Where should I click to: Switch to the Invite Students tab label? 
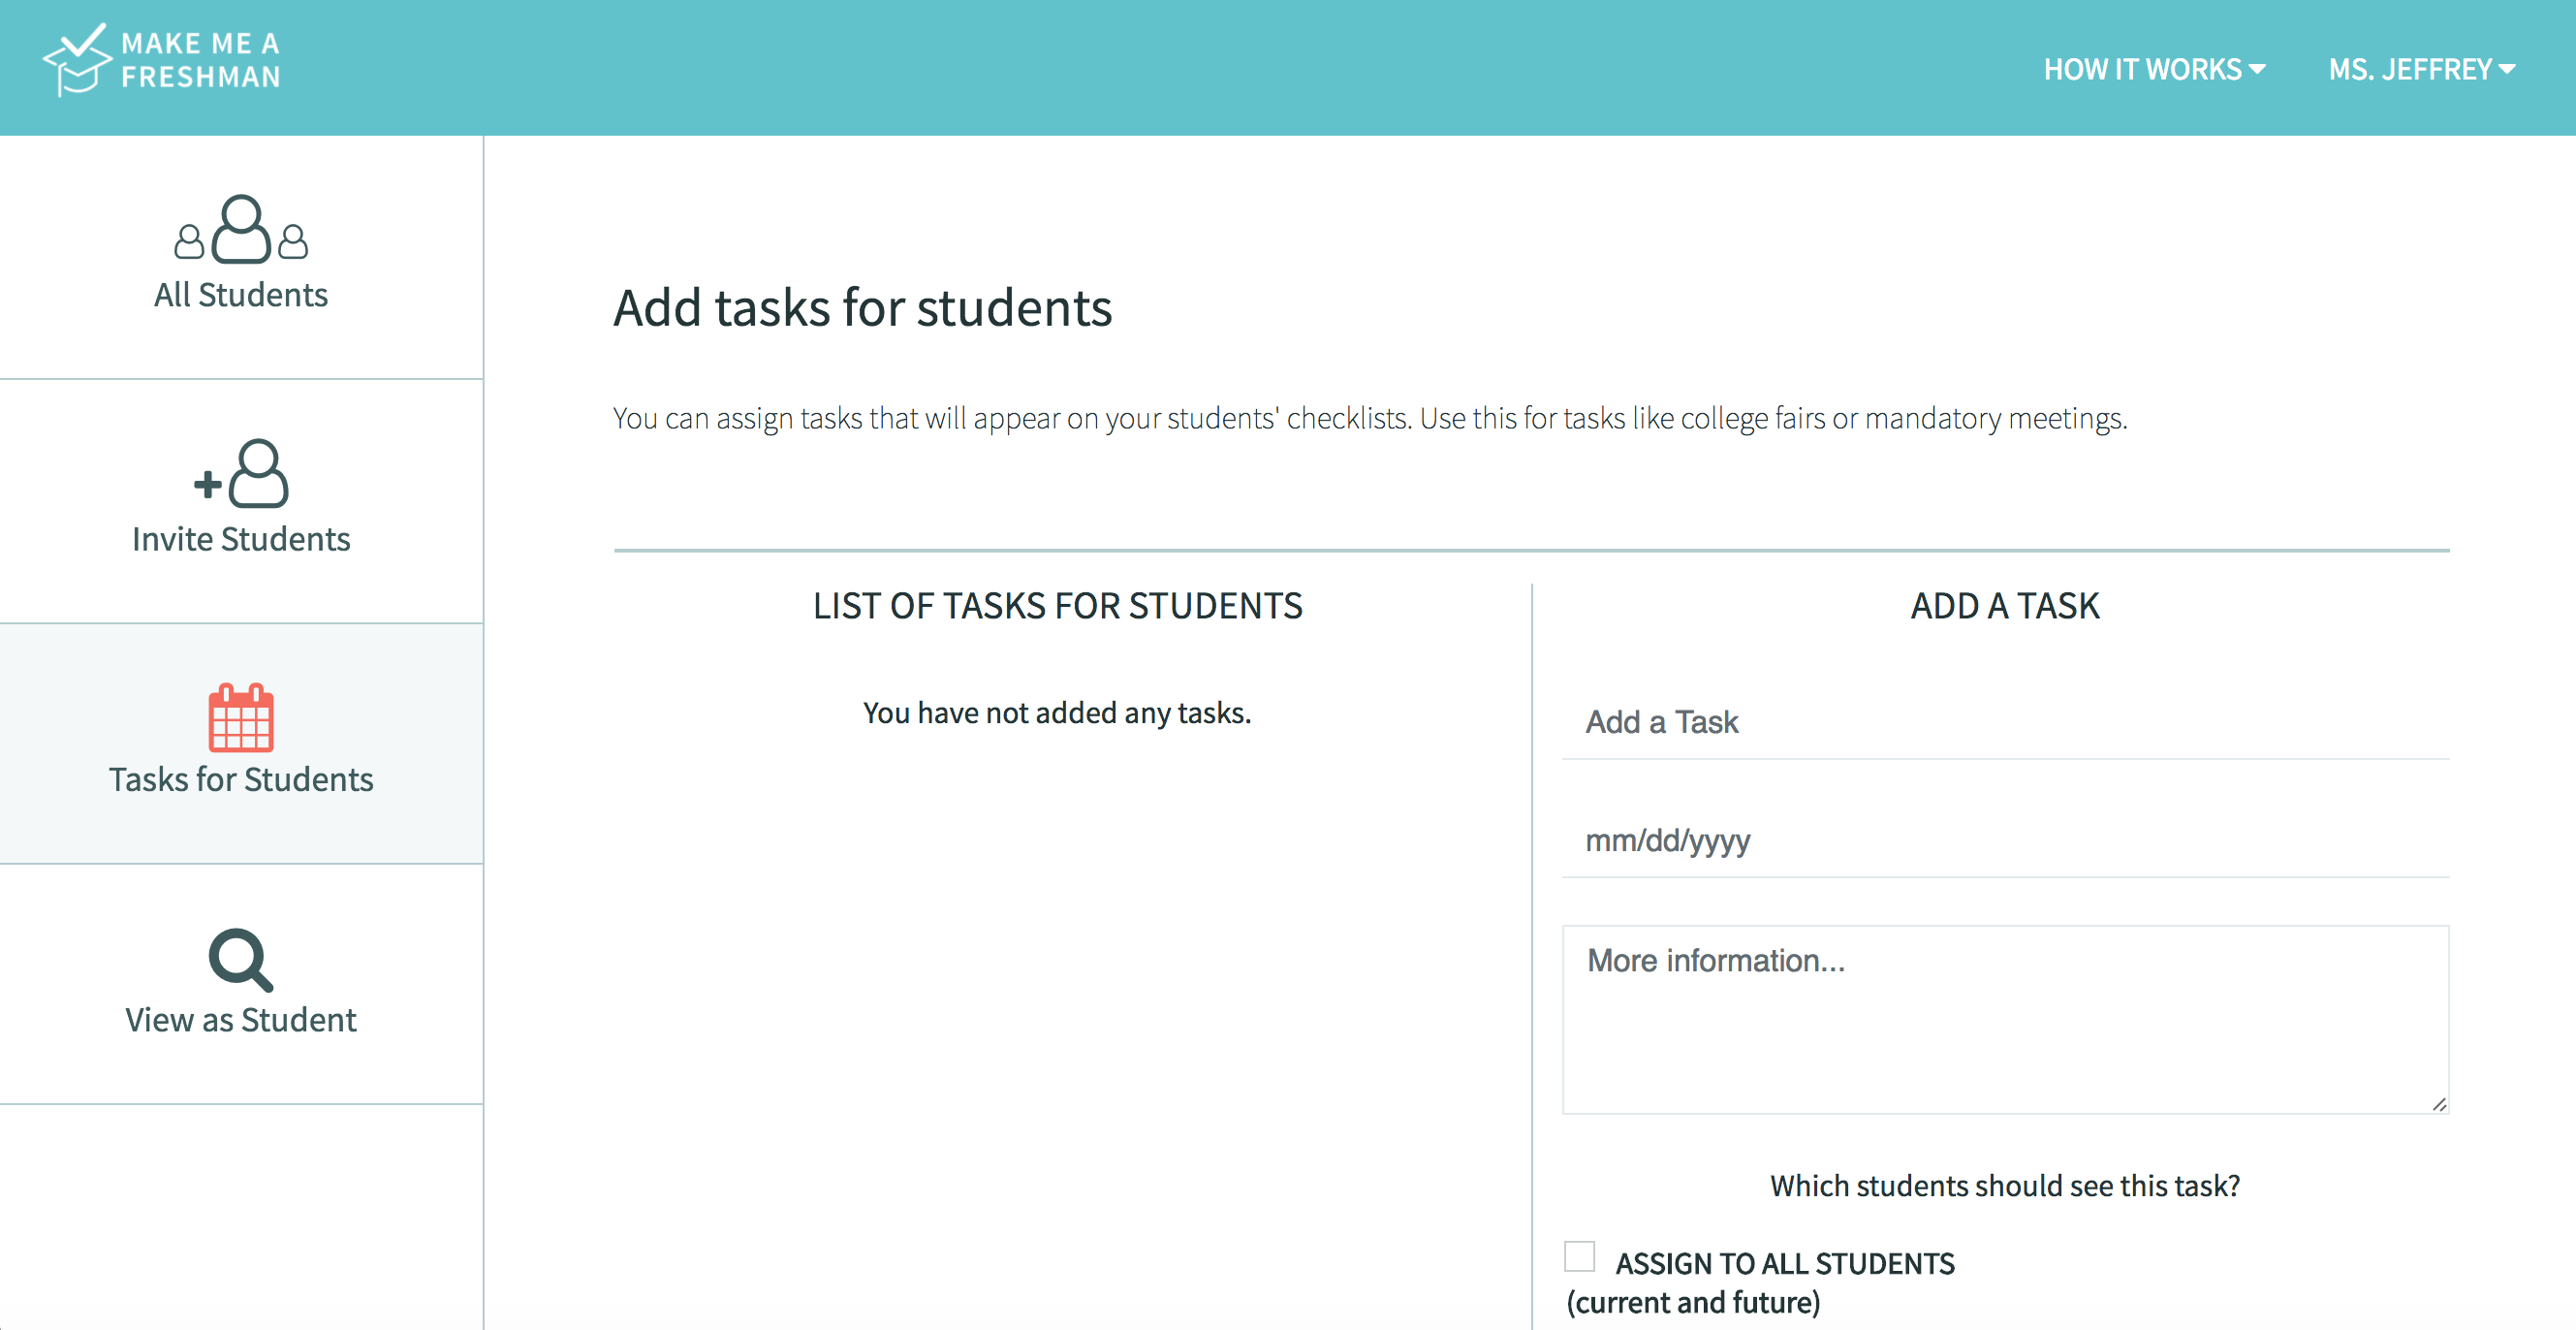(241, 539)
